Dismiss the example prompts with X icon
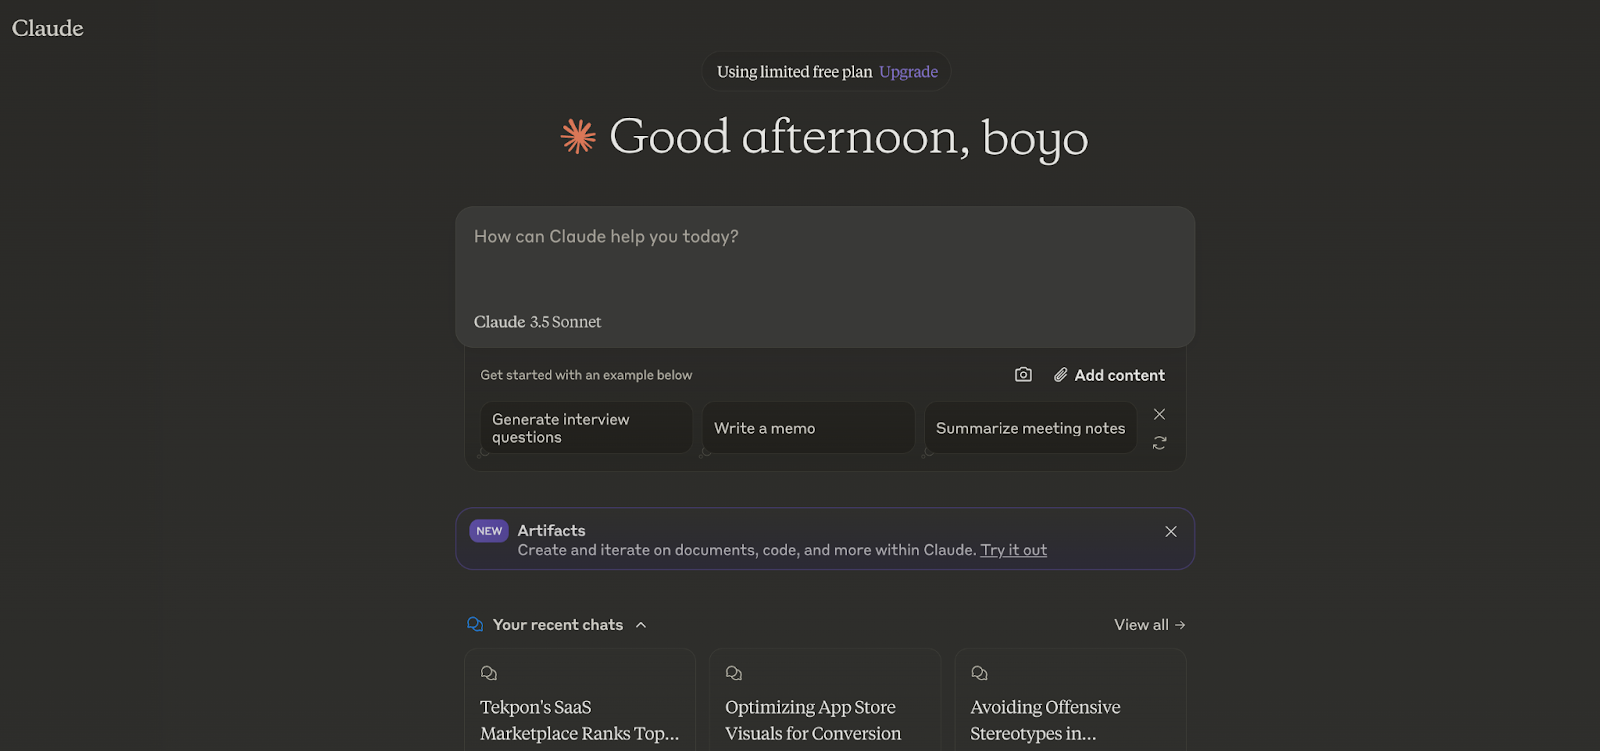The width and height of the screenshot is (1600, 751). pos(1159,414)
